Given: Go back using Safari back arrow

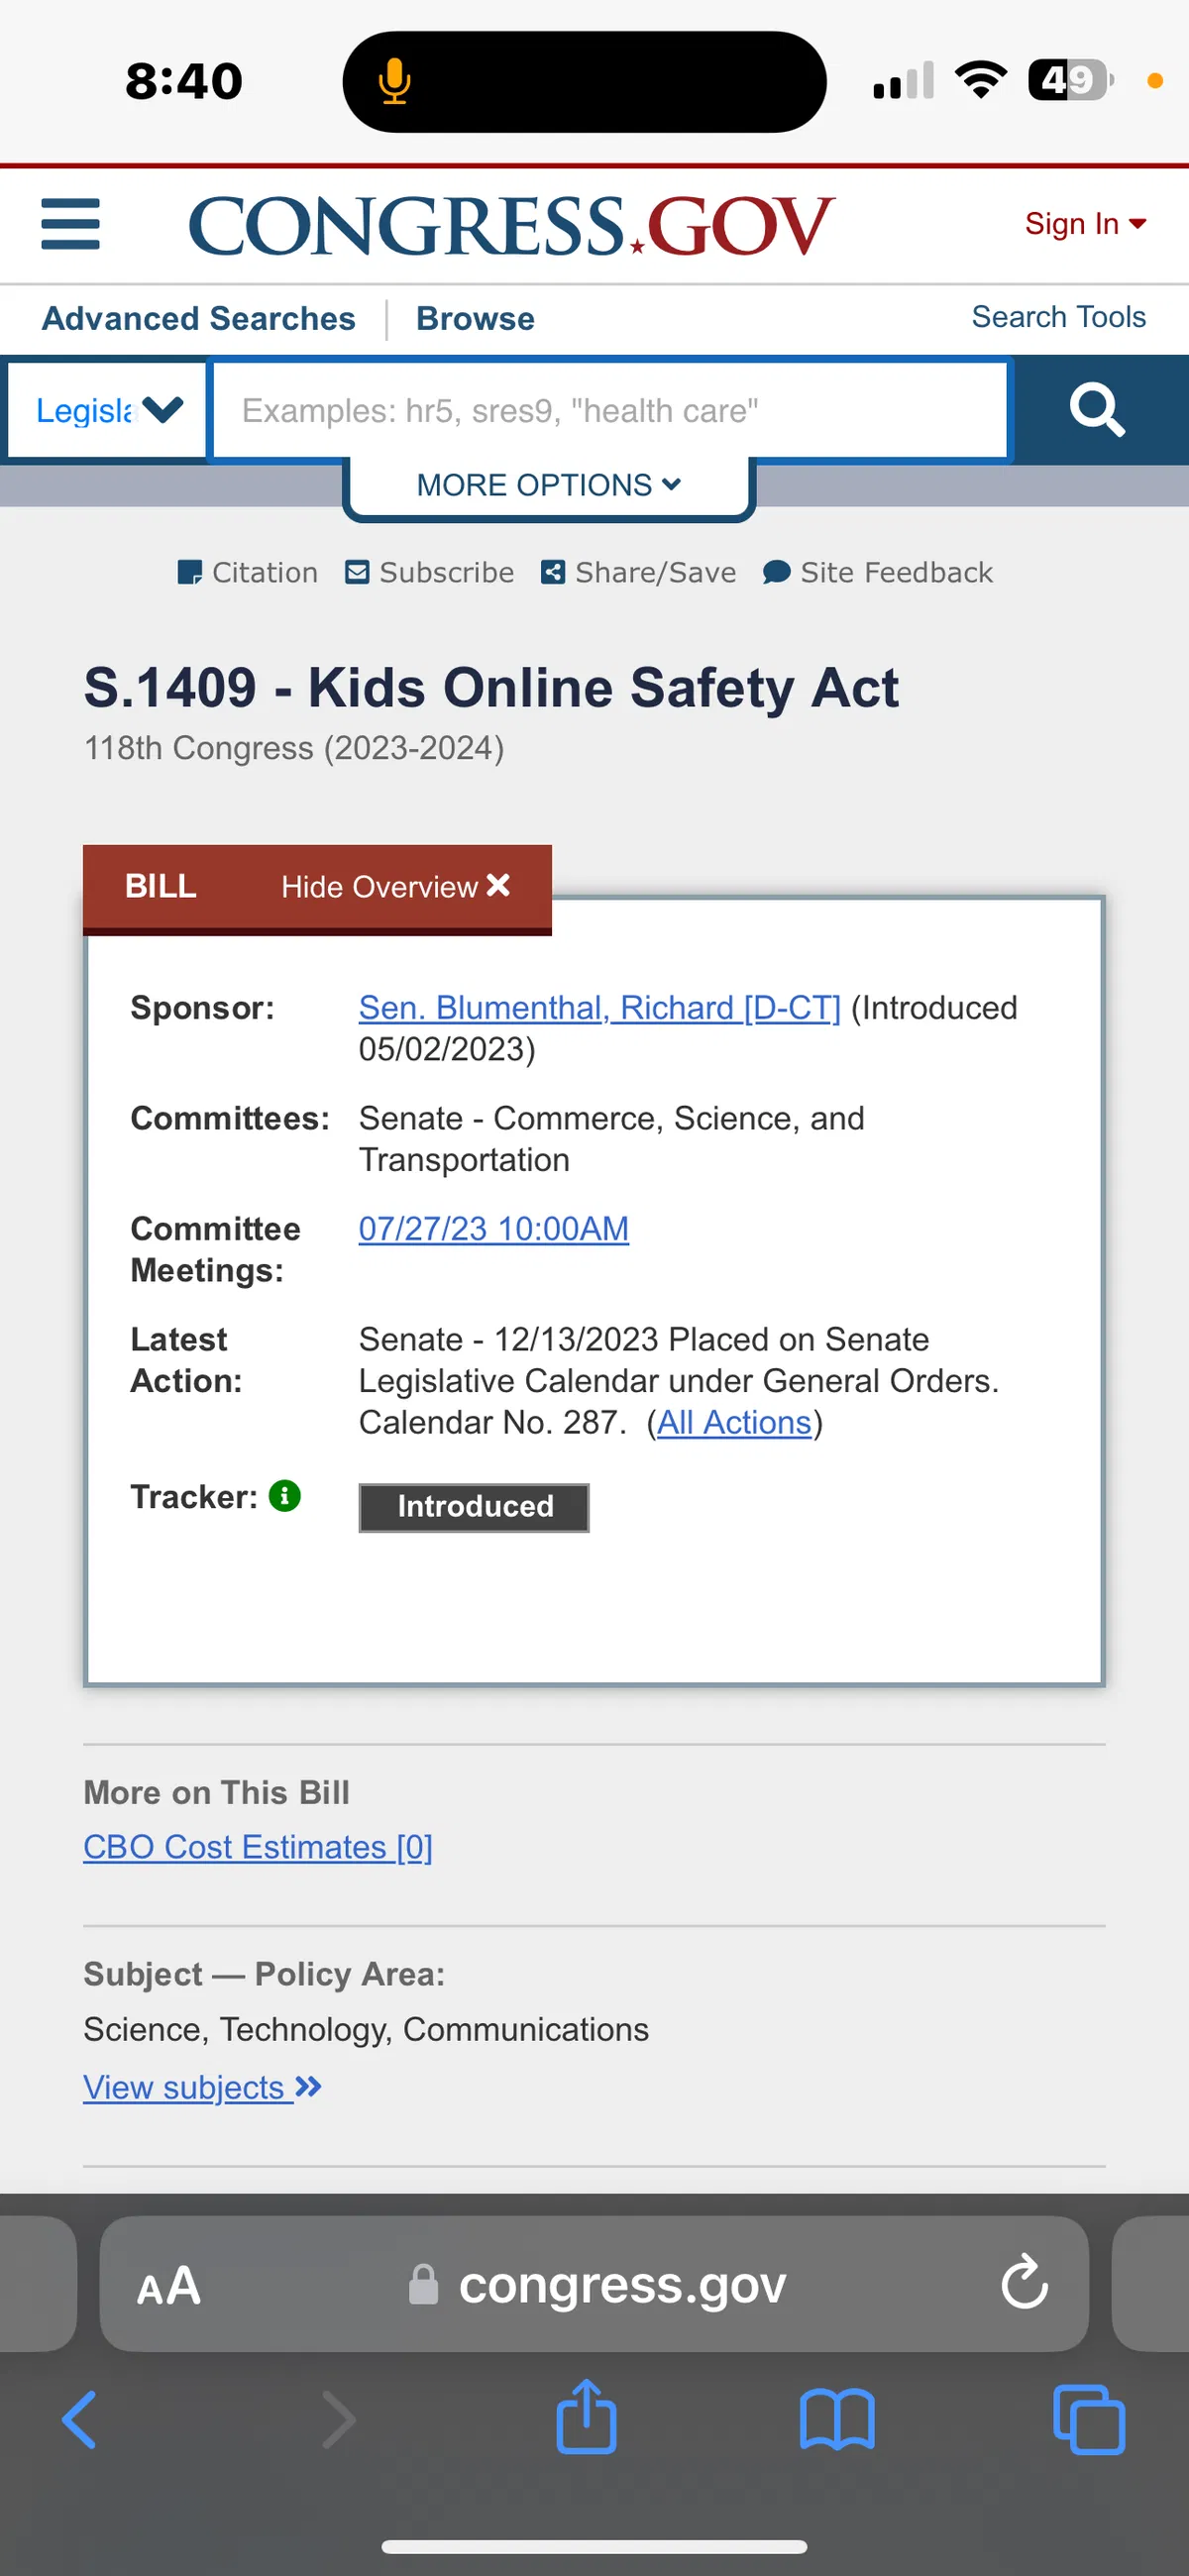Looking at the screenshot, I should point(79,2420).
